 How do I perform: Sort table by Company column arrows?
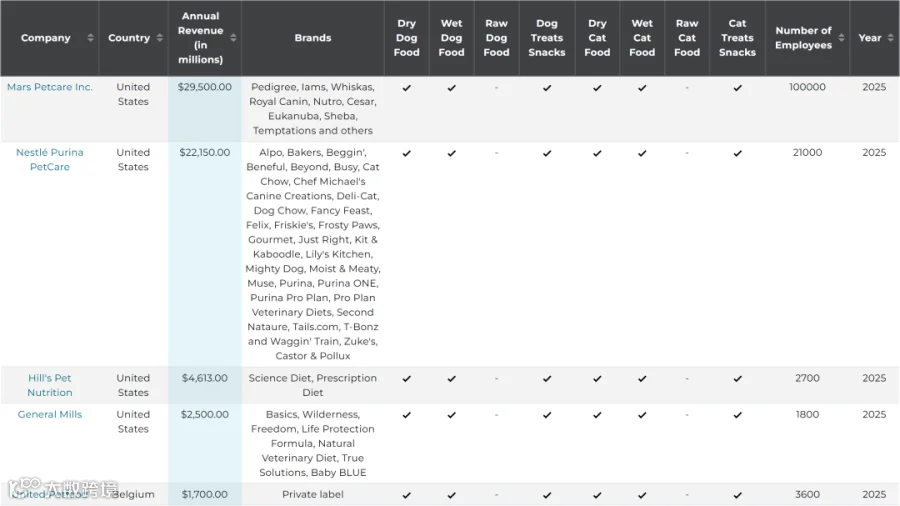(x=90, y=38)
